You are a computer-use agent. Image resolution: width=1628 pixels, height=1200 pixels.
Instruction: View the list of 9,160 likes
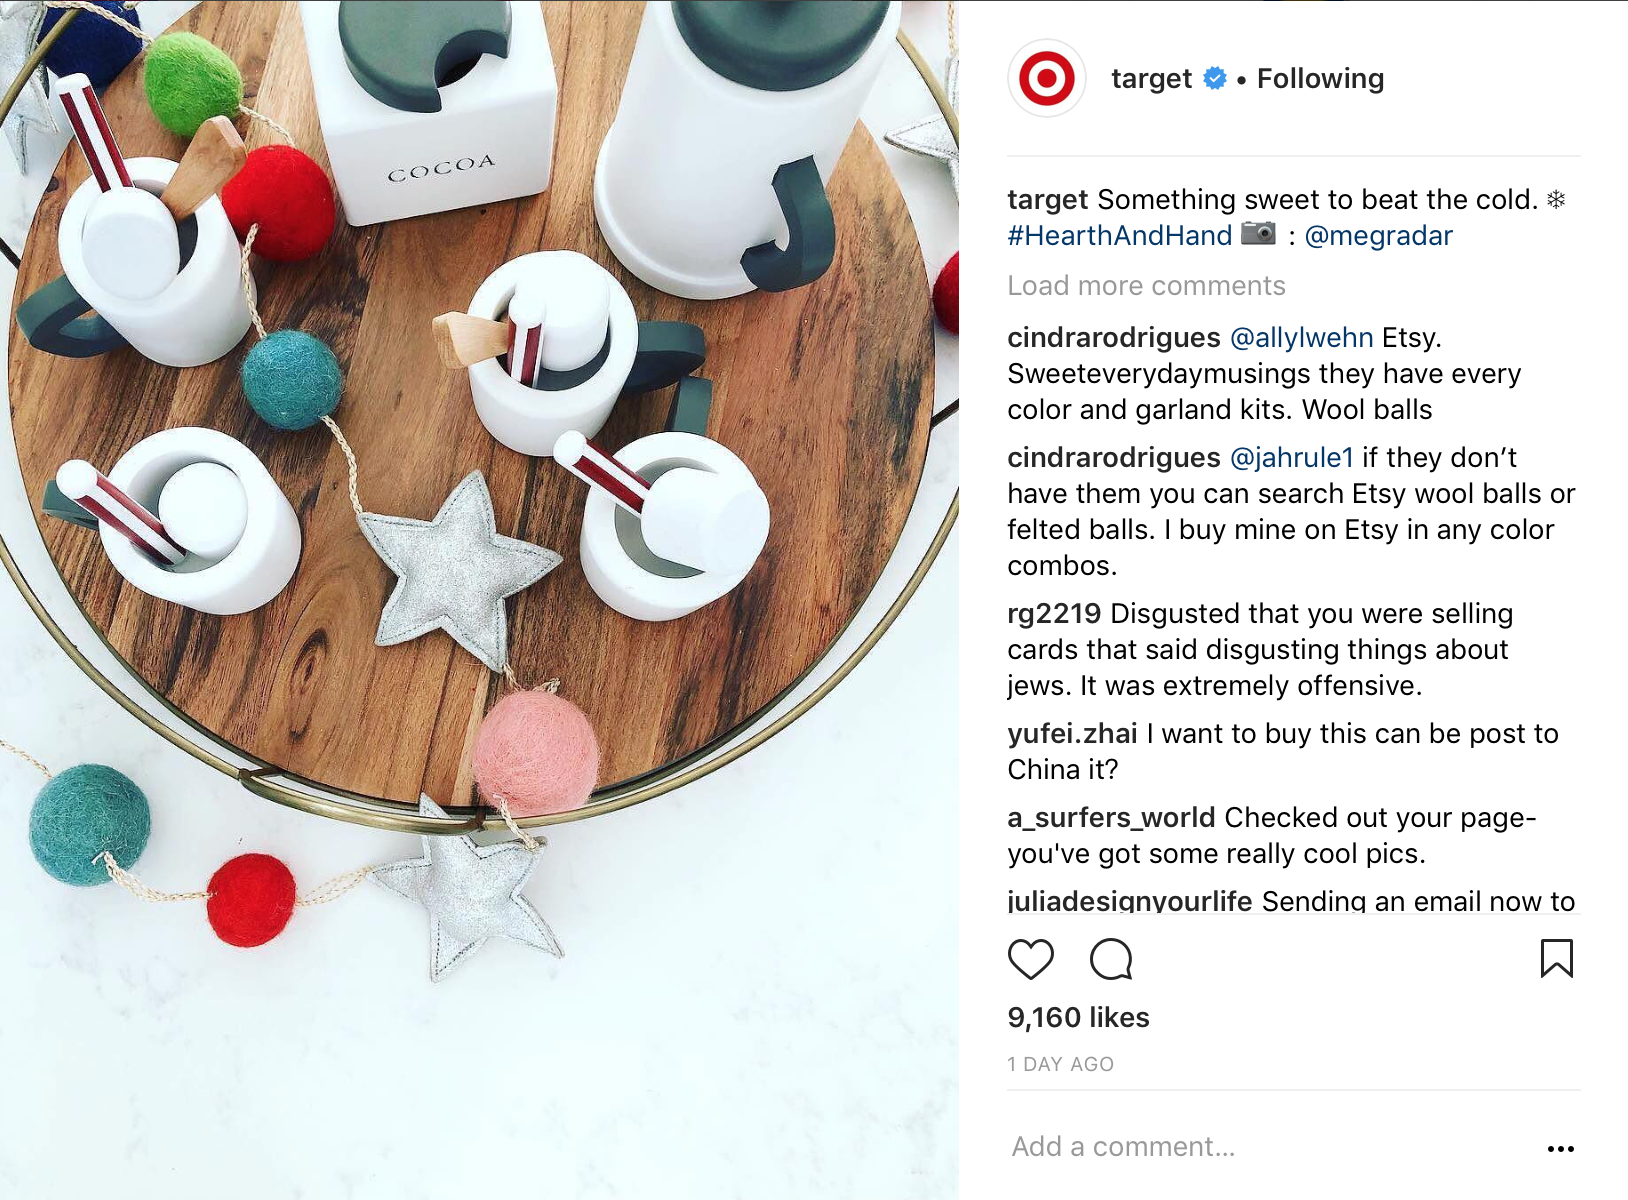pos(1078,1018)
